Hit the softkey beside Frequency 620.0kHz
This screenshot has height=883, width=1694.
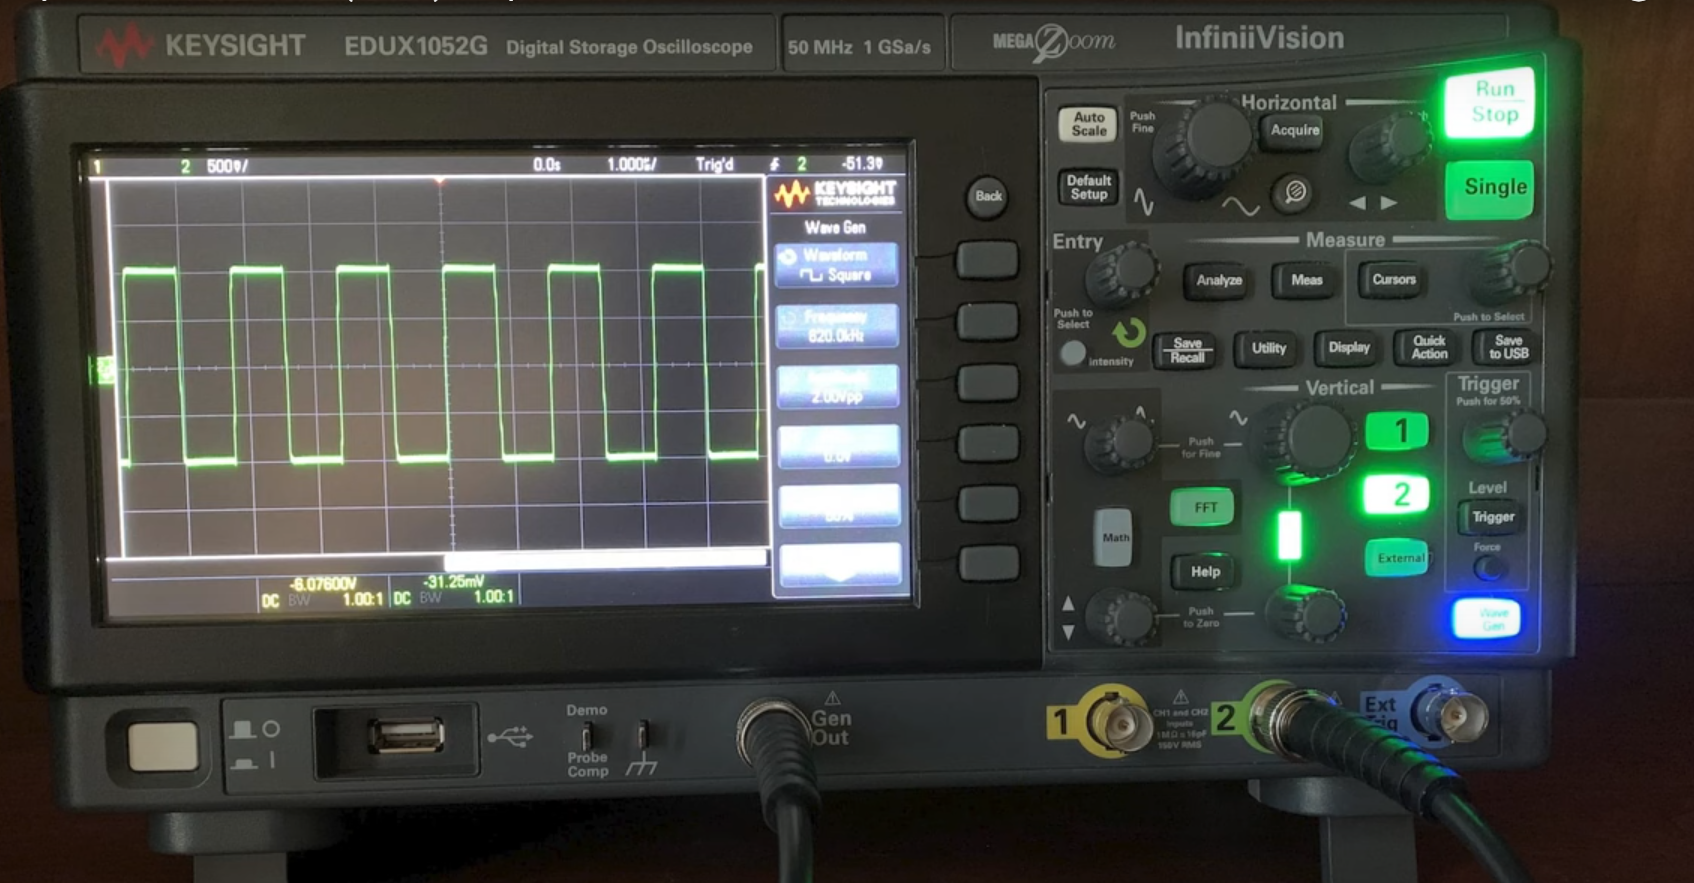(987, 321)
